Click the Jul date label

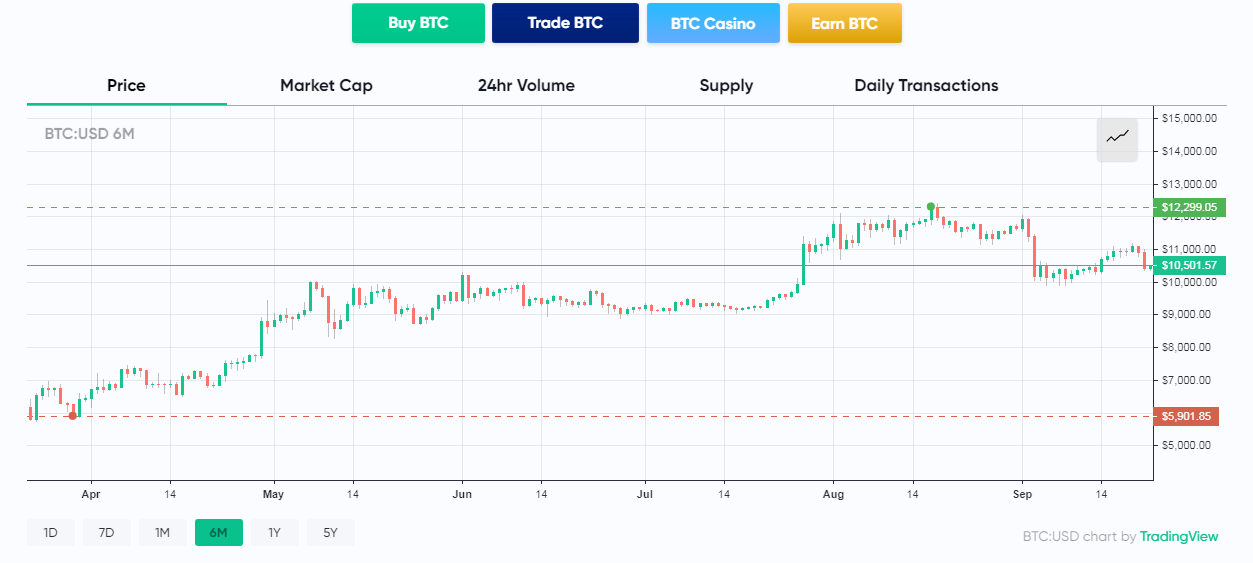(645, 494)
